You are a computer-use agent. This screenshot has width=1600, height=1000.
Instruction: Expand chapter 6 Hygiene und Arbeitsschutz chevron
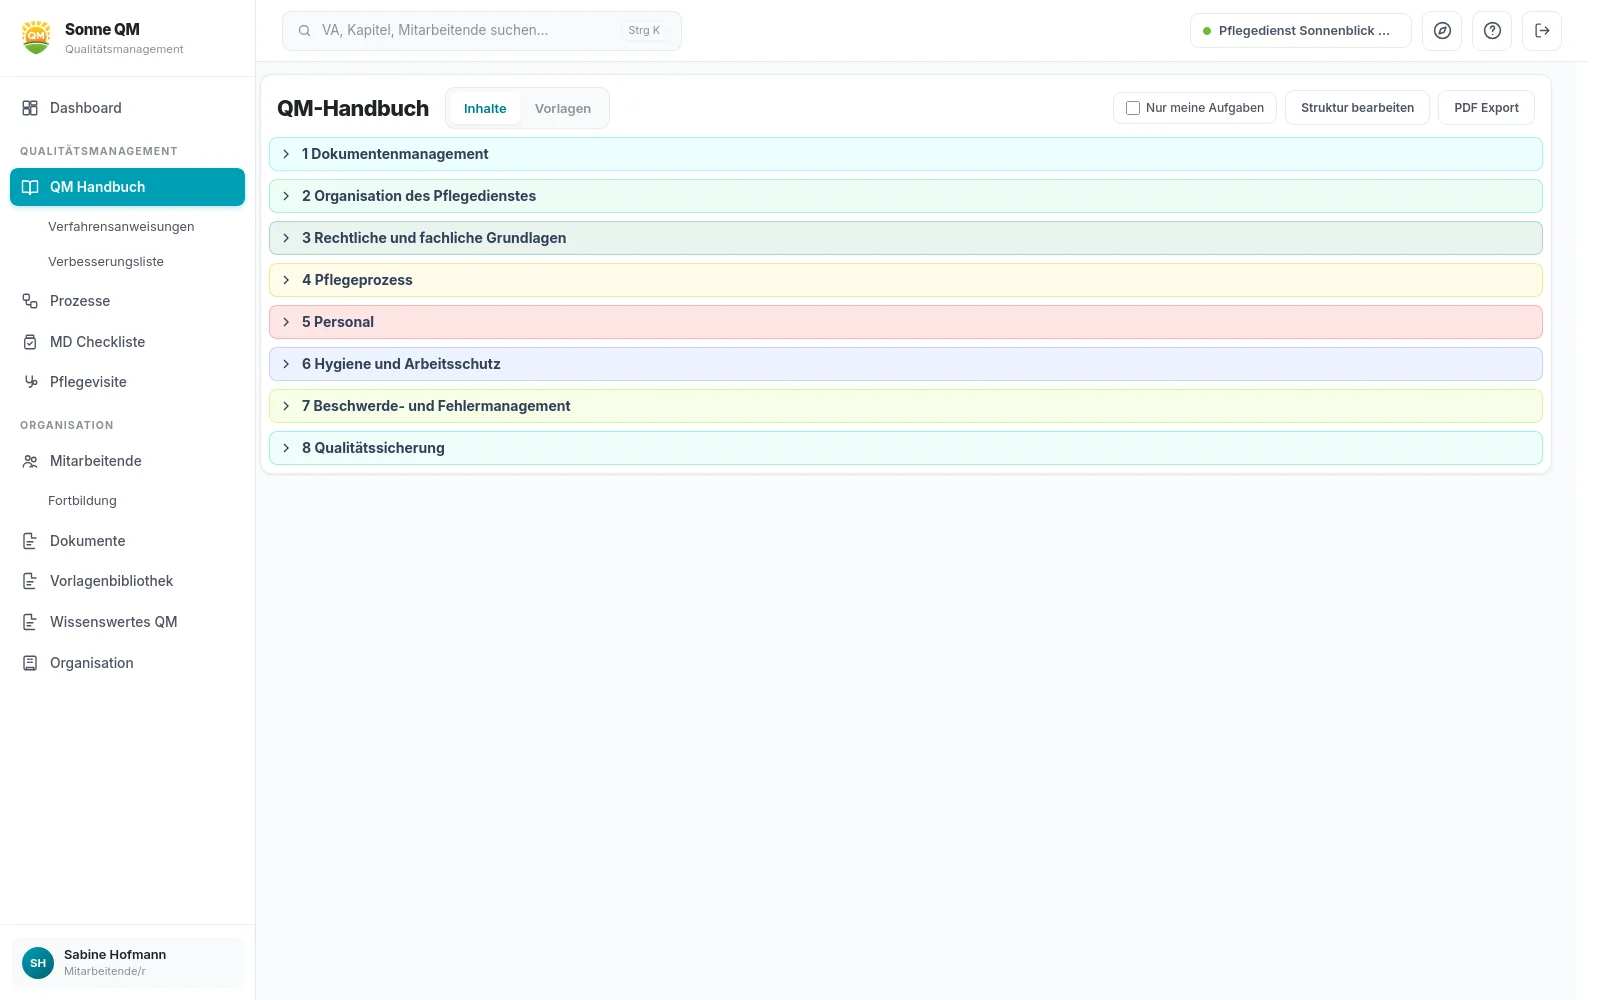coord(286,364)
